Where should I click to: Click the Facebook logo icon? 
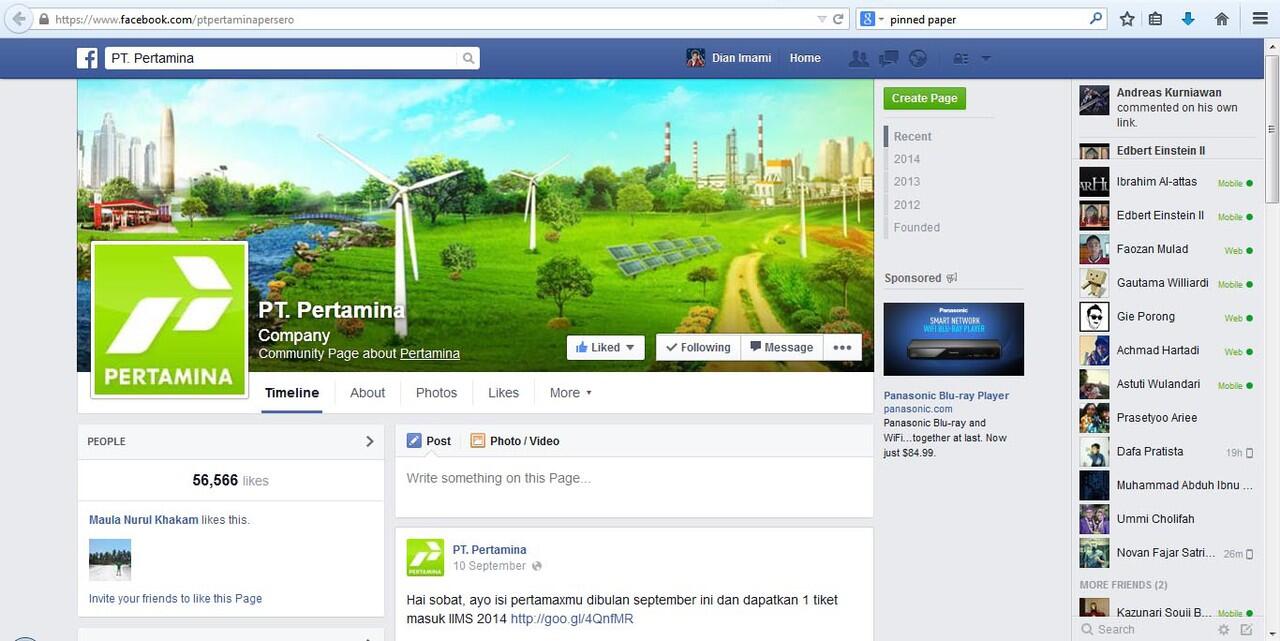[87, 58]
